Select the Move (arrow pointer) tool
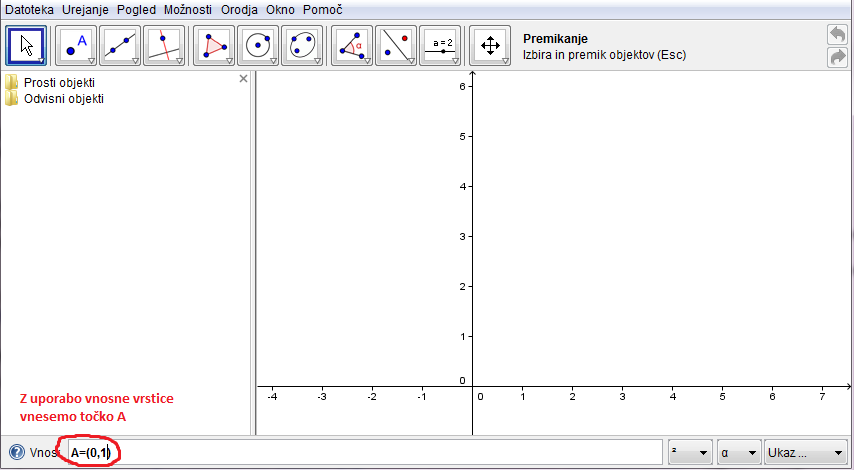Viewport: 854px width, 470px height. pos(27,45)
